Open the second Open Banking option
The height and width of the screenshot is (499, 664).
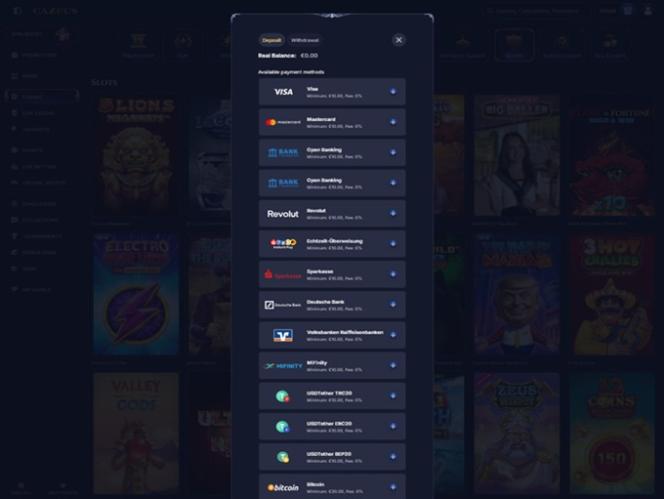(332, 183)
